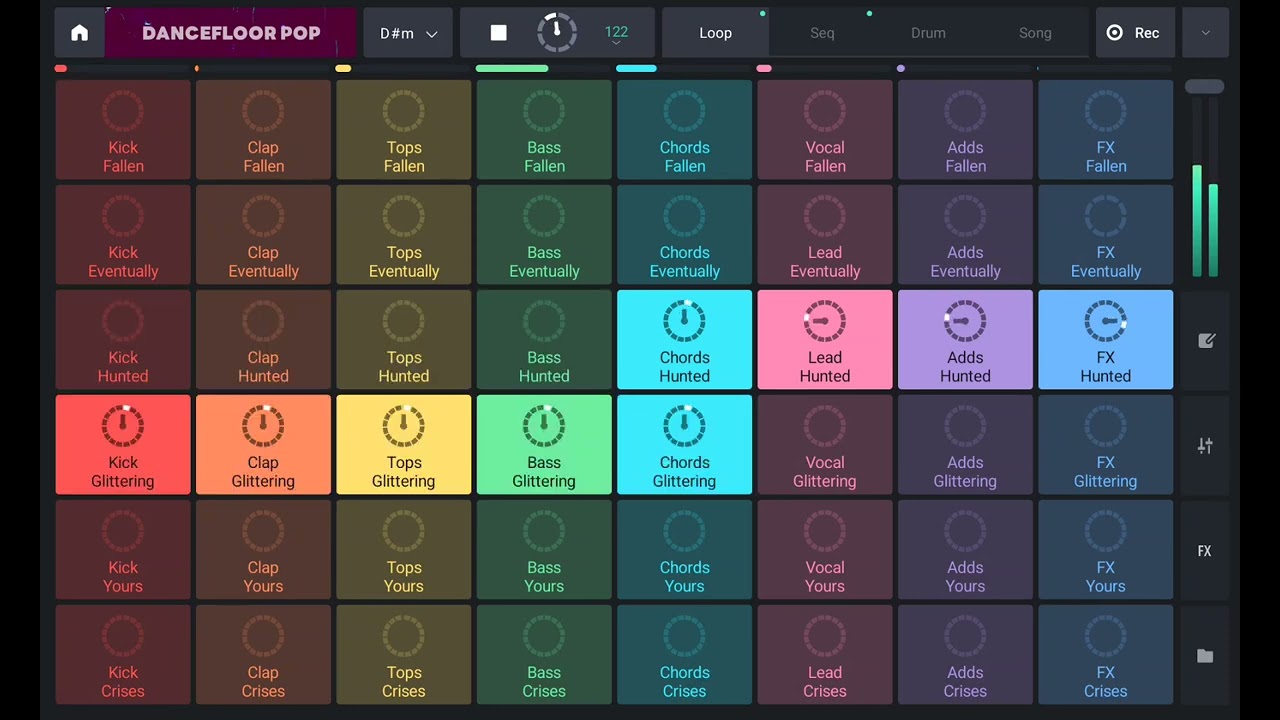Trigger the Bass Yours pad

544,550
